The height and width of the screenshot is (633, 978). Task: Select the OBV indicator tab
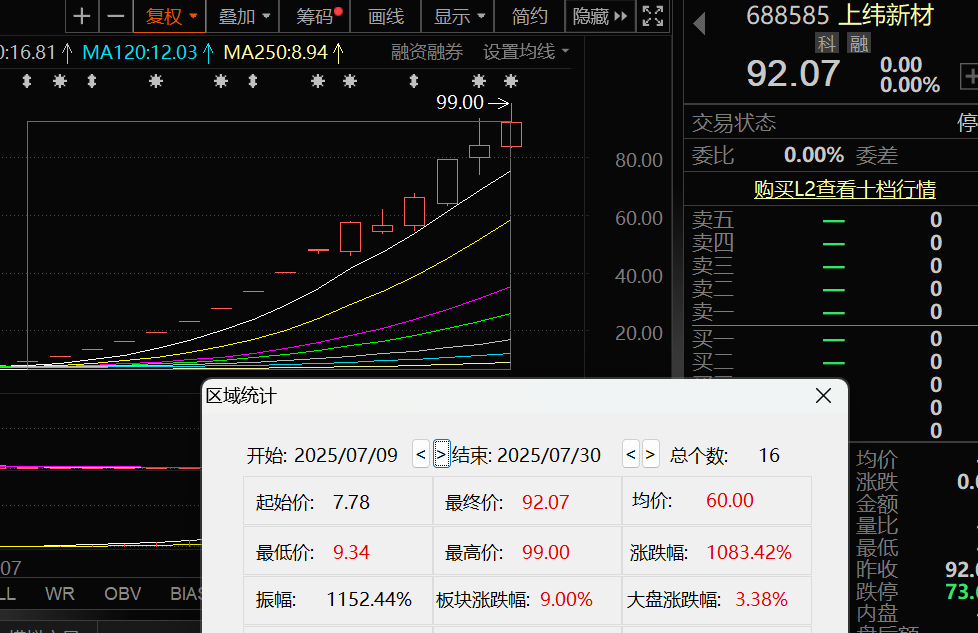pos(122,594)
